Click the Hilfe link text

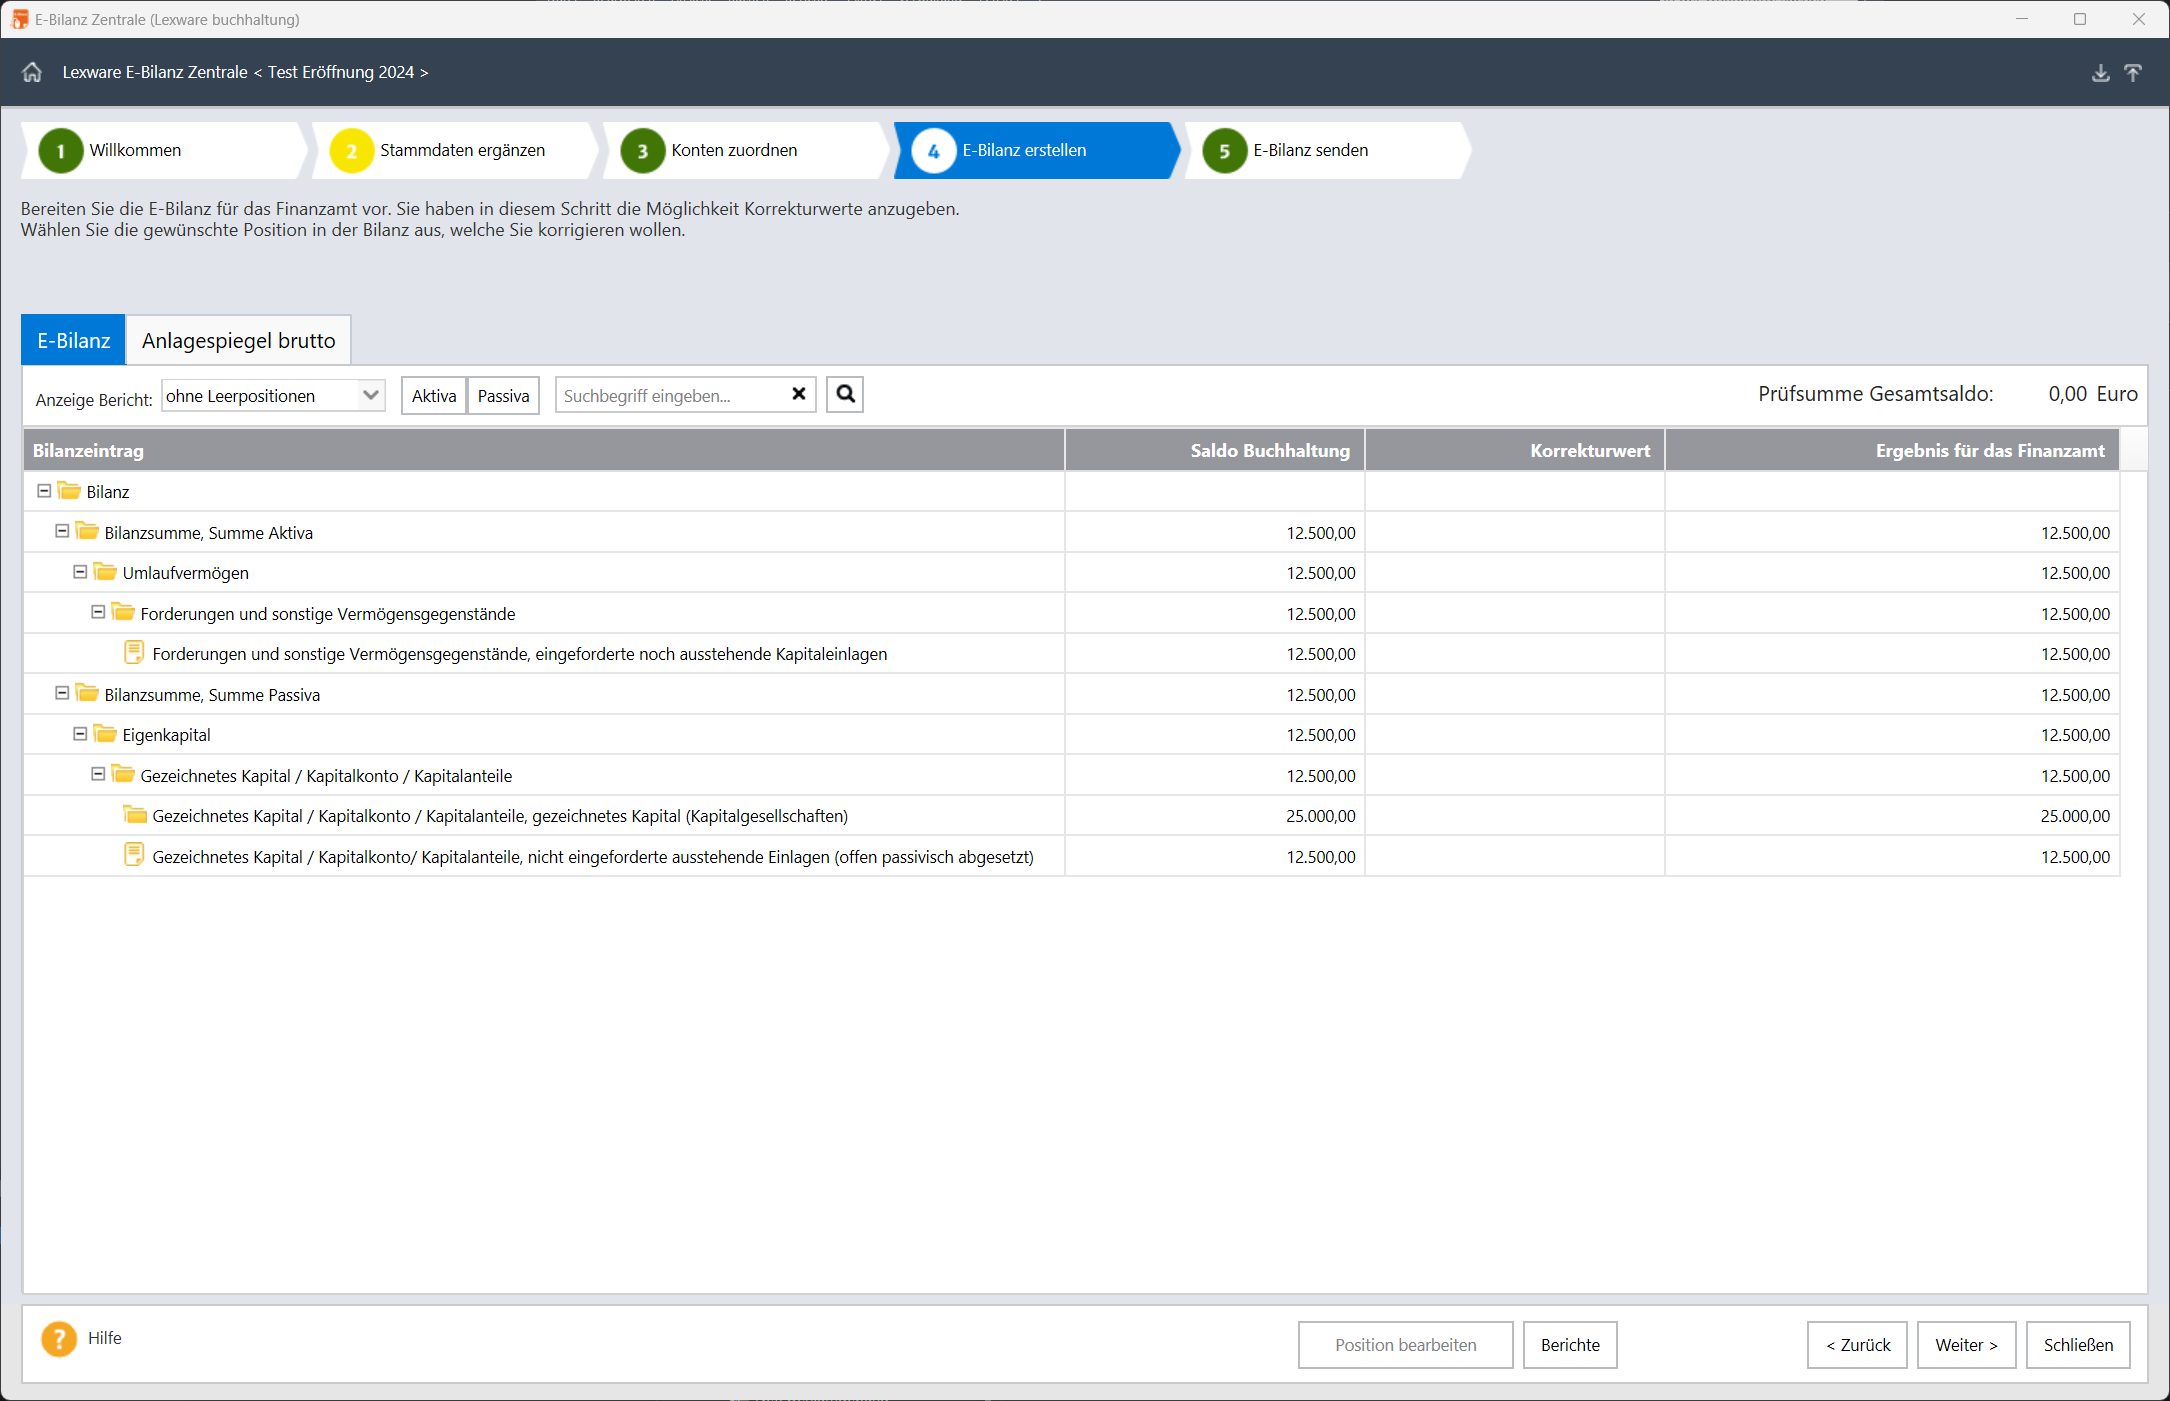coord(105,1338)
